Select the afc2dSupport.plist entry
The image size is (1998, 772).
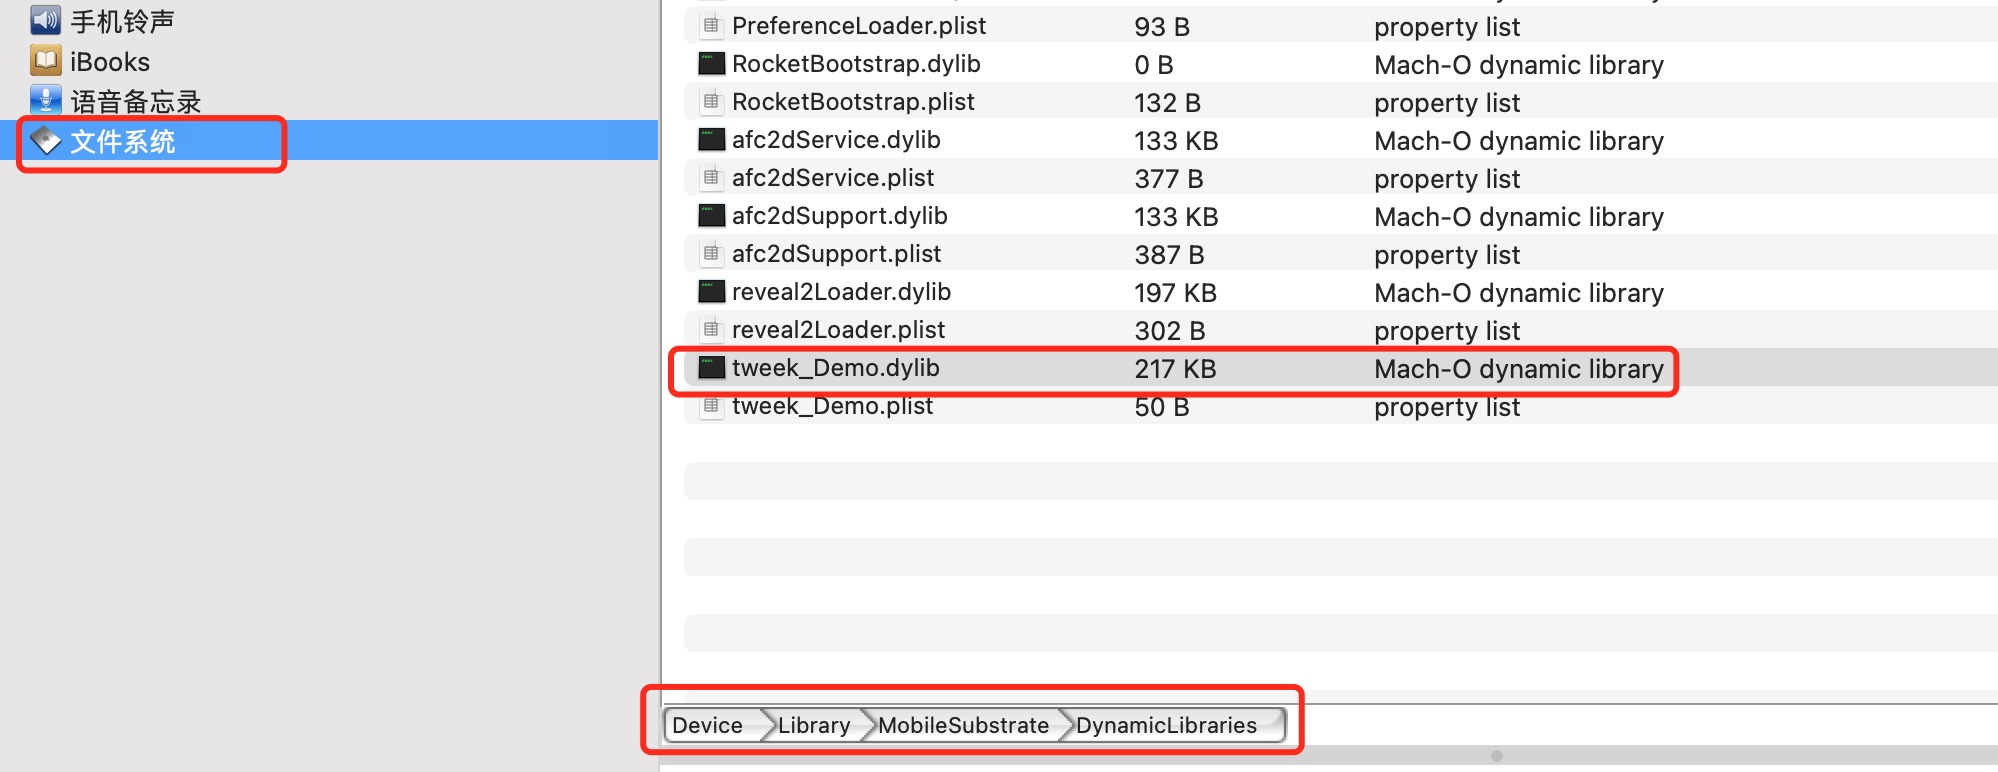click(x=836, y=254)
